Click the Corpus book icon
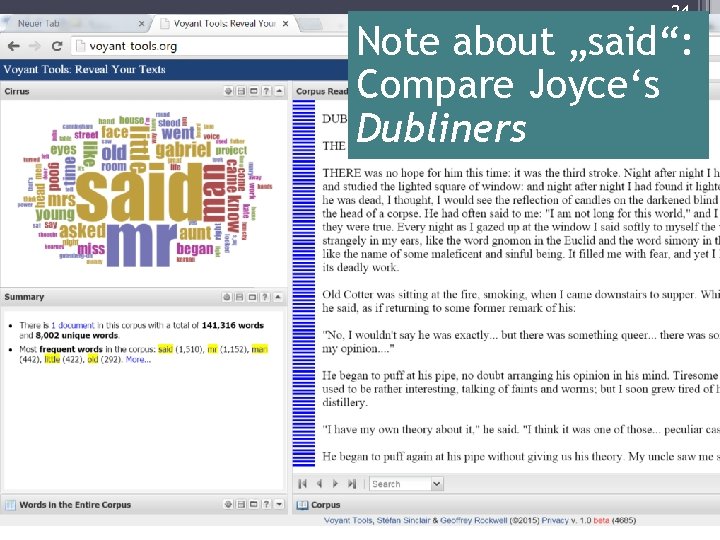 302,505
